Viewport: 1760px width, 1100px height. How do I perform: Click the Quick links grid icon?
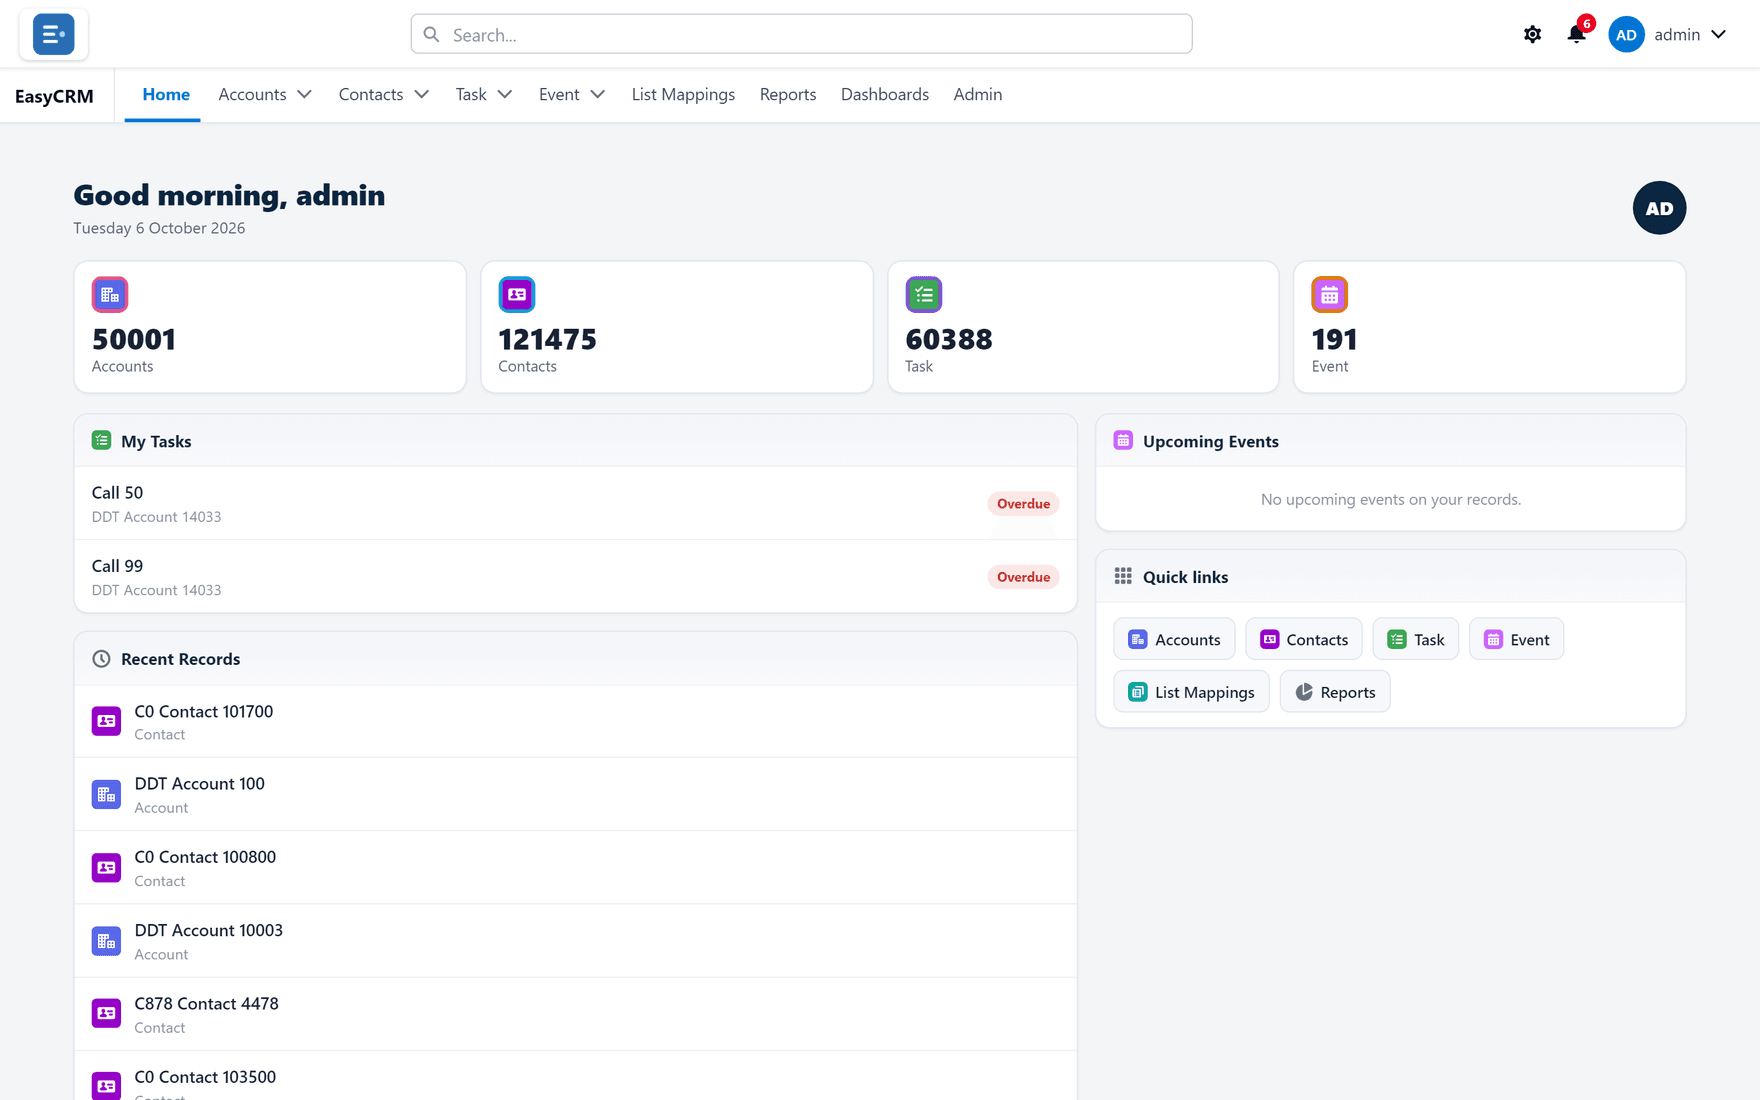coord(1123,576)
